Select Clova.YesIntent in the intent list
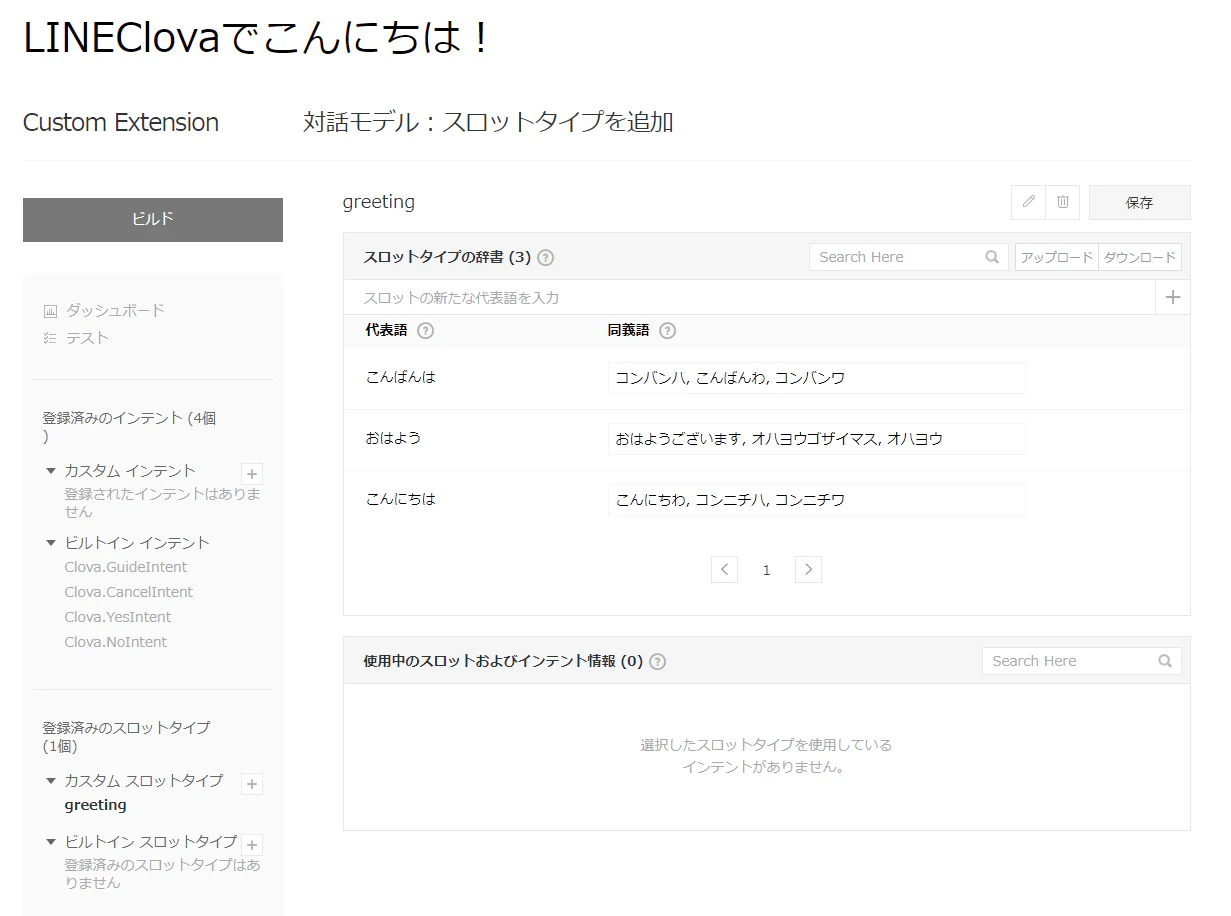 tap(118, 617)
